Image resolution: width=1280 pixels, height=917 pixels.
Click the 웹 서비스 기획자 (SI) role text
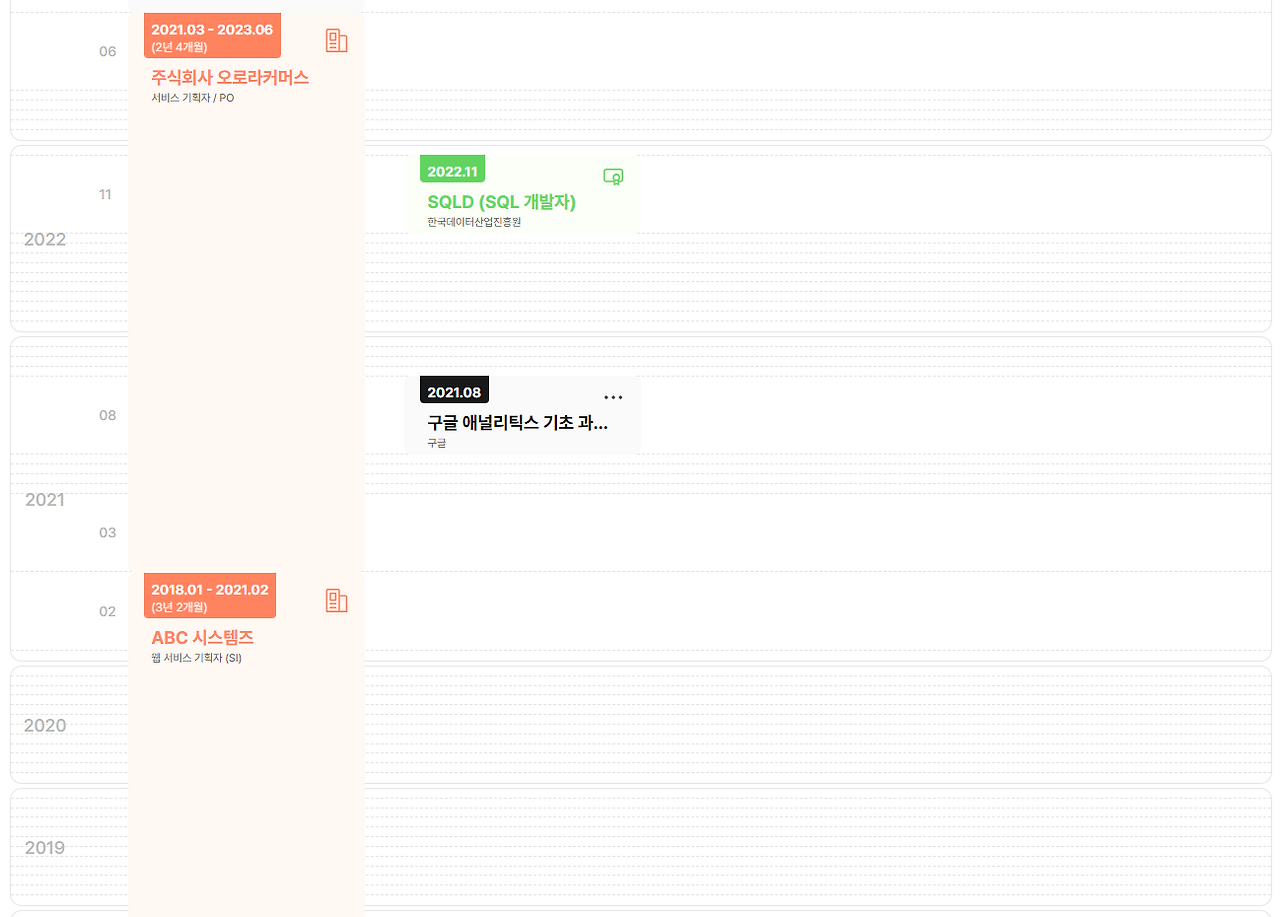194,658
